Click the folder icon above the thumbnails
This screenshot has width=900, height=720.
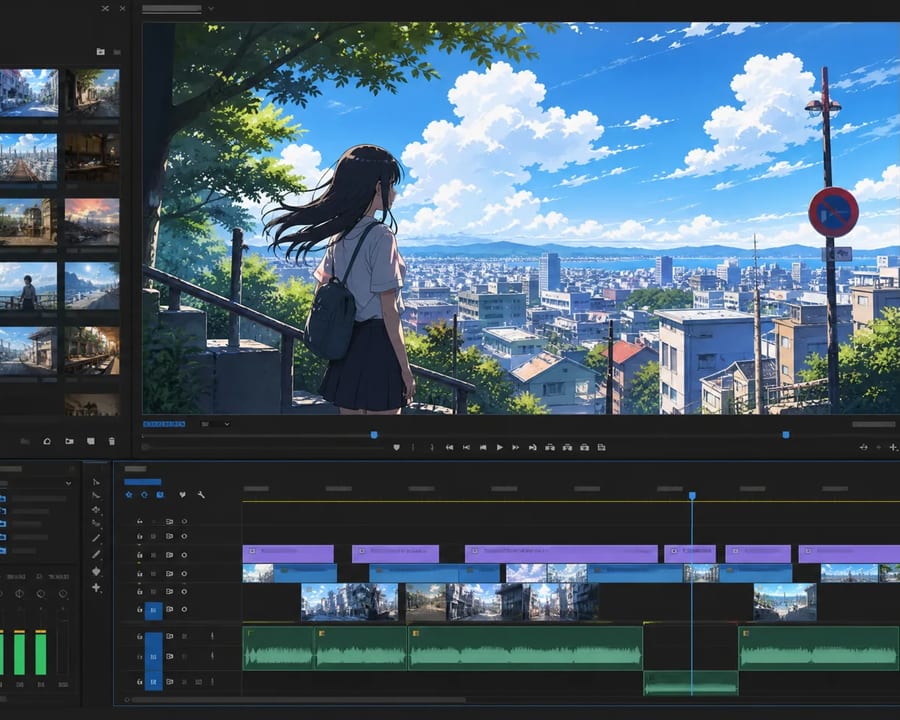pos(100,52)
